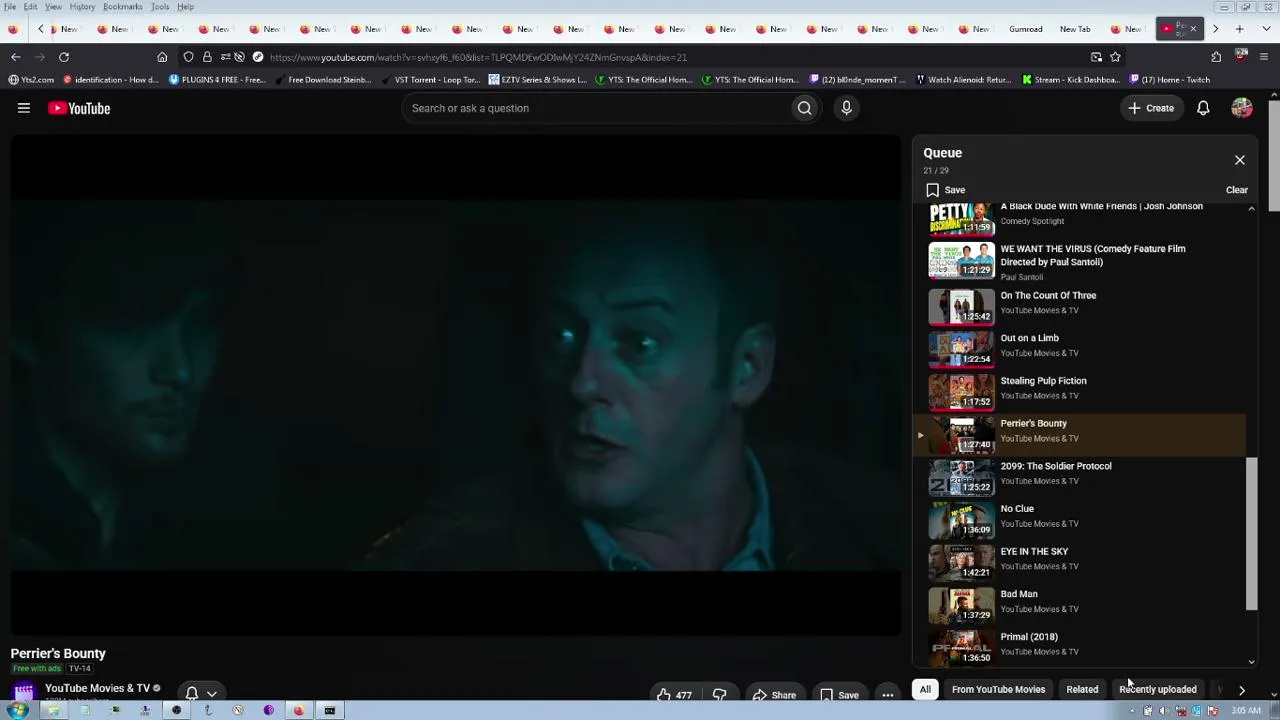Click the Perrier's Bounty video player
Viewport: 1280px width, 720px height.
pos(455,385)
